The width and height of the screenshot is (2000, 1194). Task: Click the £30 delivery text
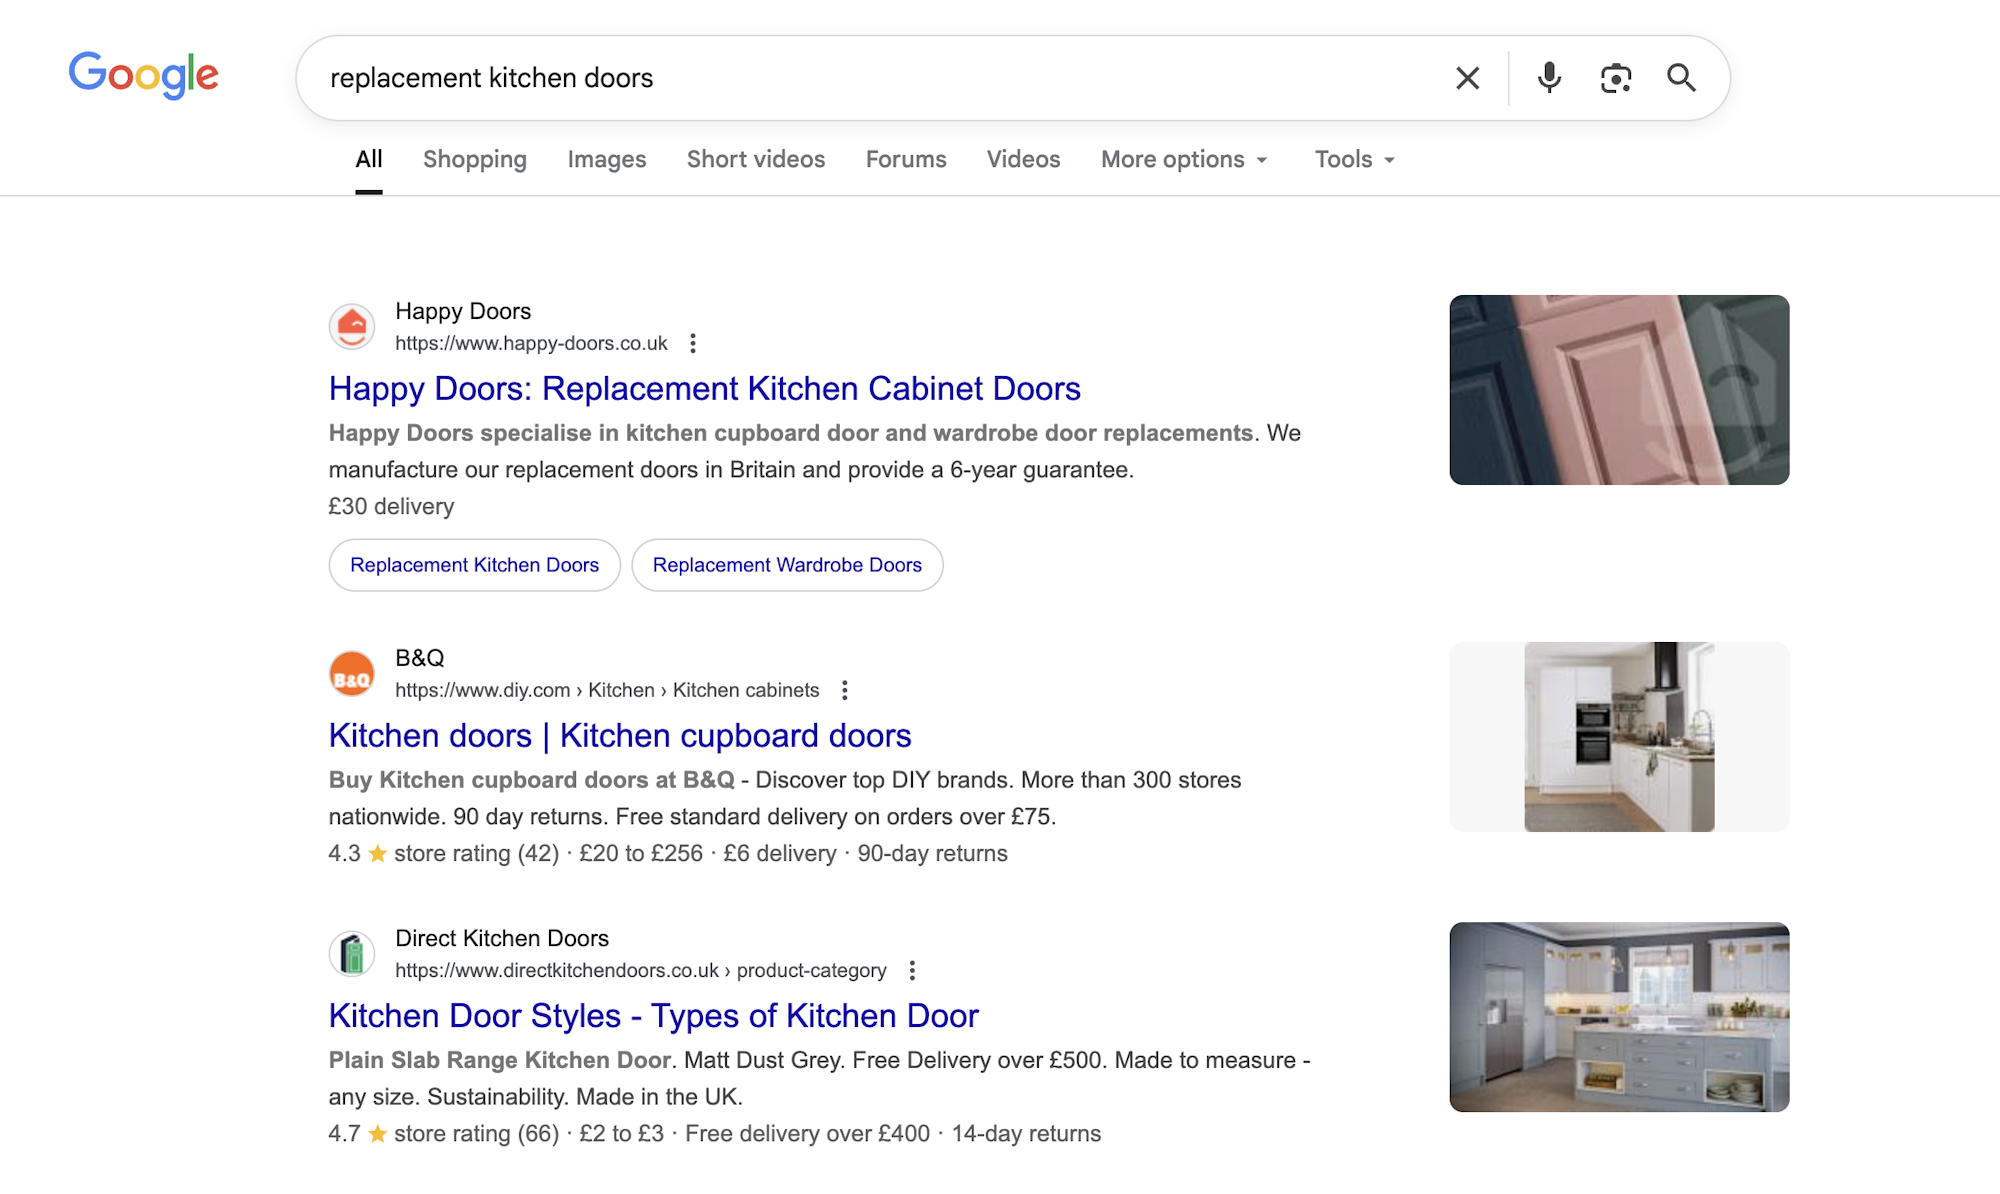pyautogui.click(x=391, y=507)
